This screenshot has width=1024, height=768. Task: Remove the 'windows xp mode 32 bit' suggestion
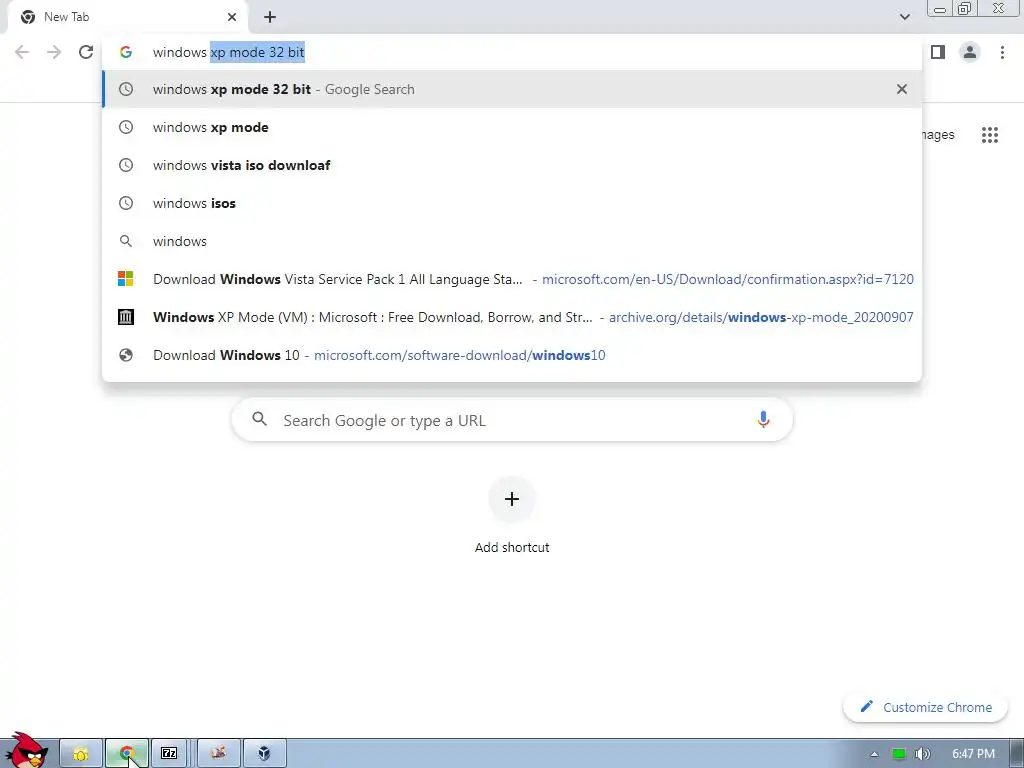[901, 89]
